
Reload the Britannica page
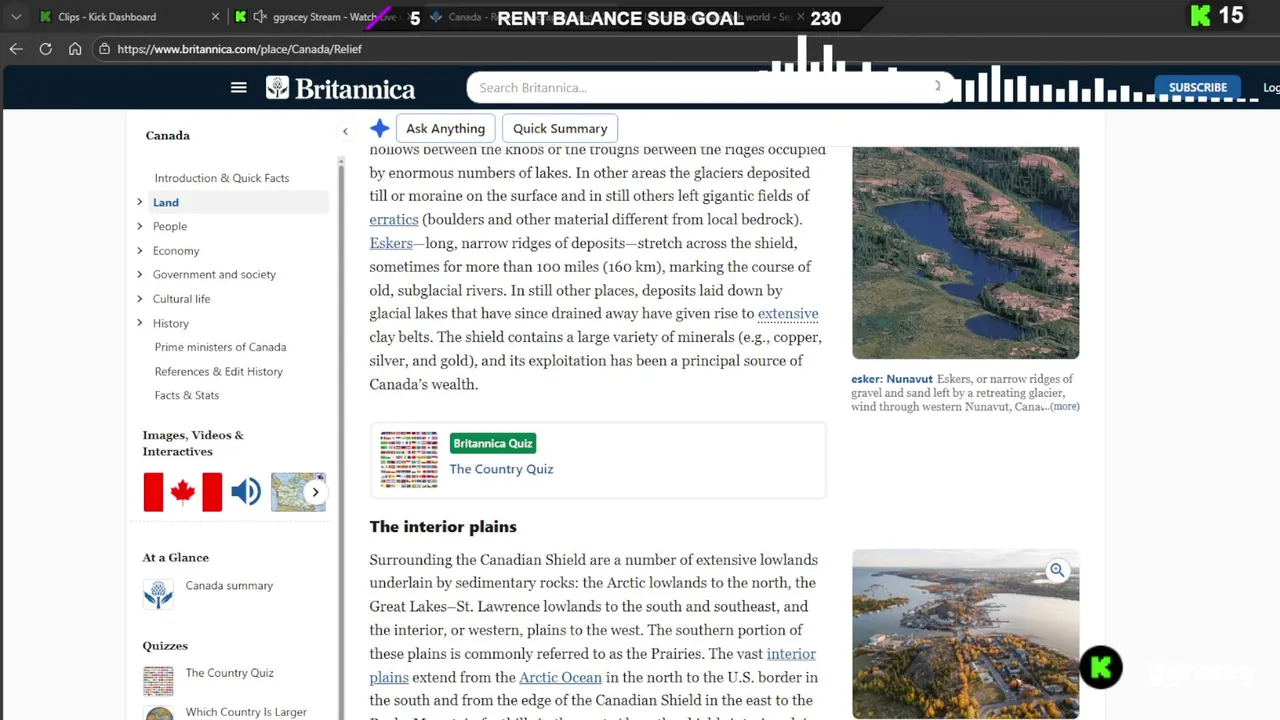45,48
